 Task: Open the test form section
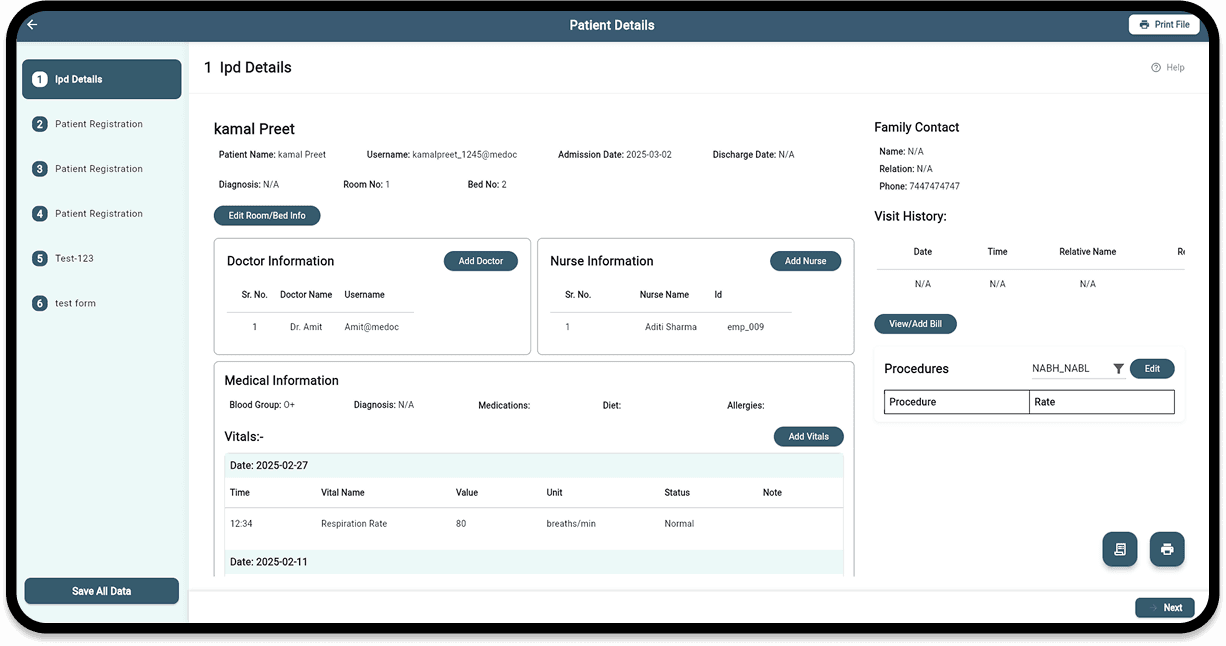[75, 302]
